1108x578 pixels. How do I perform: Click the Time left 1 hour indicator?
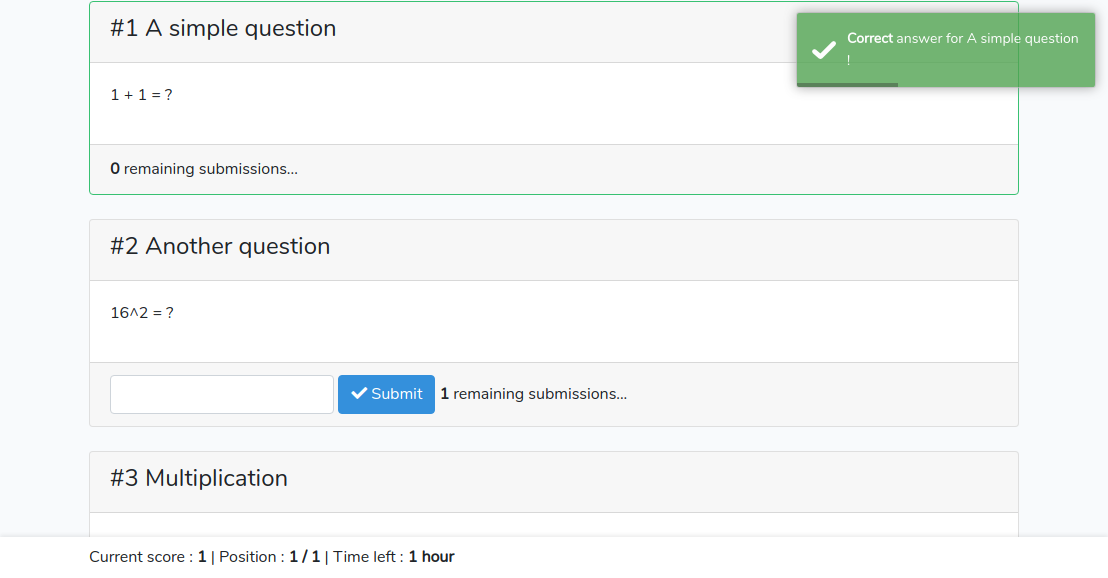tap(394, 557)
